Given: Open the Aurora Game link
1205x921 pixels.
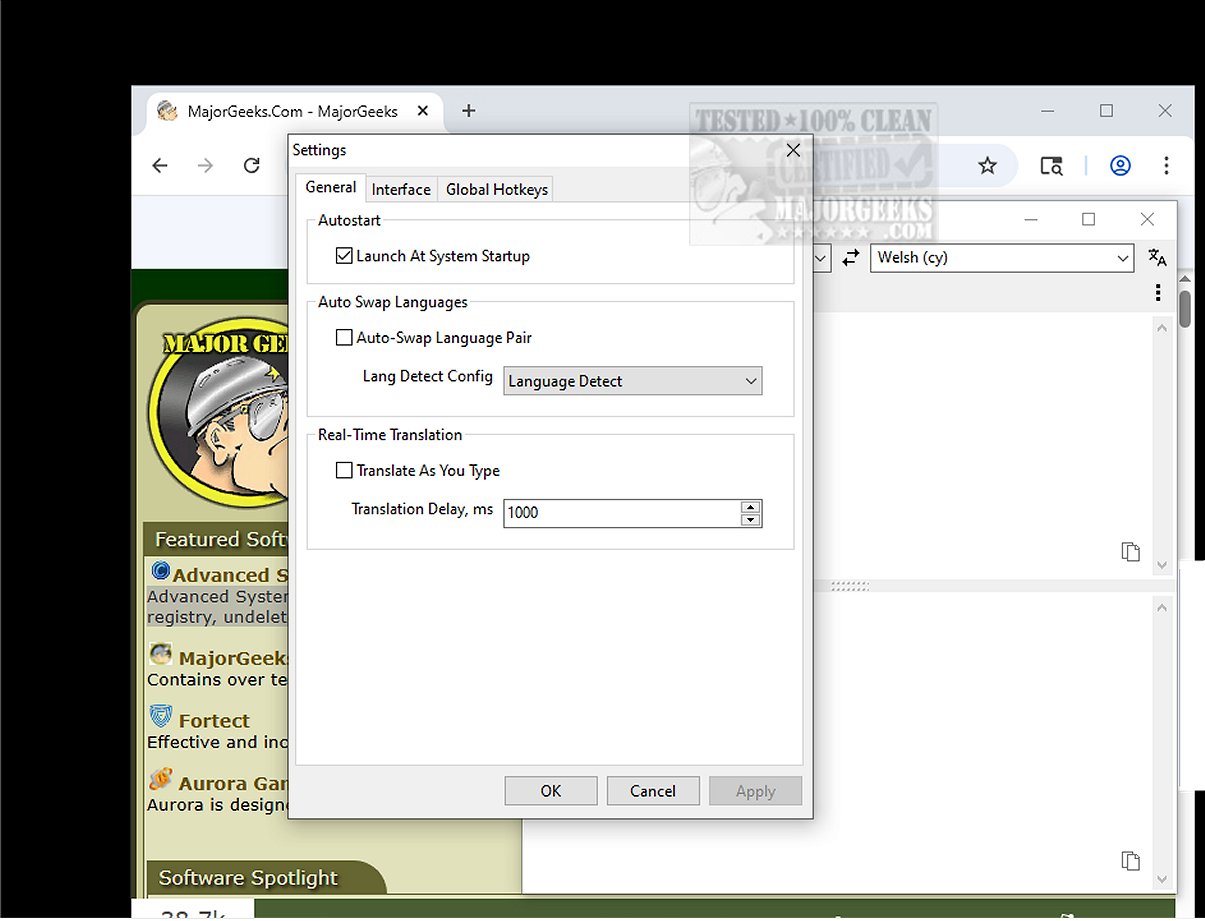Looking at the screenshot, I should tap(233, 783).
